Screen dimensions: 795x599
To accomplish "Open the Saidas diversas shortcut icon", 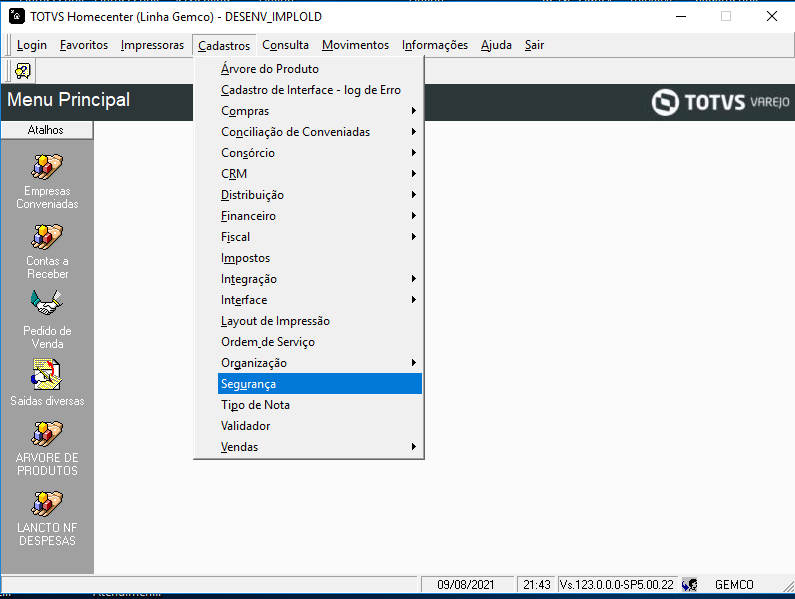I will click(x=47, y=374).
